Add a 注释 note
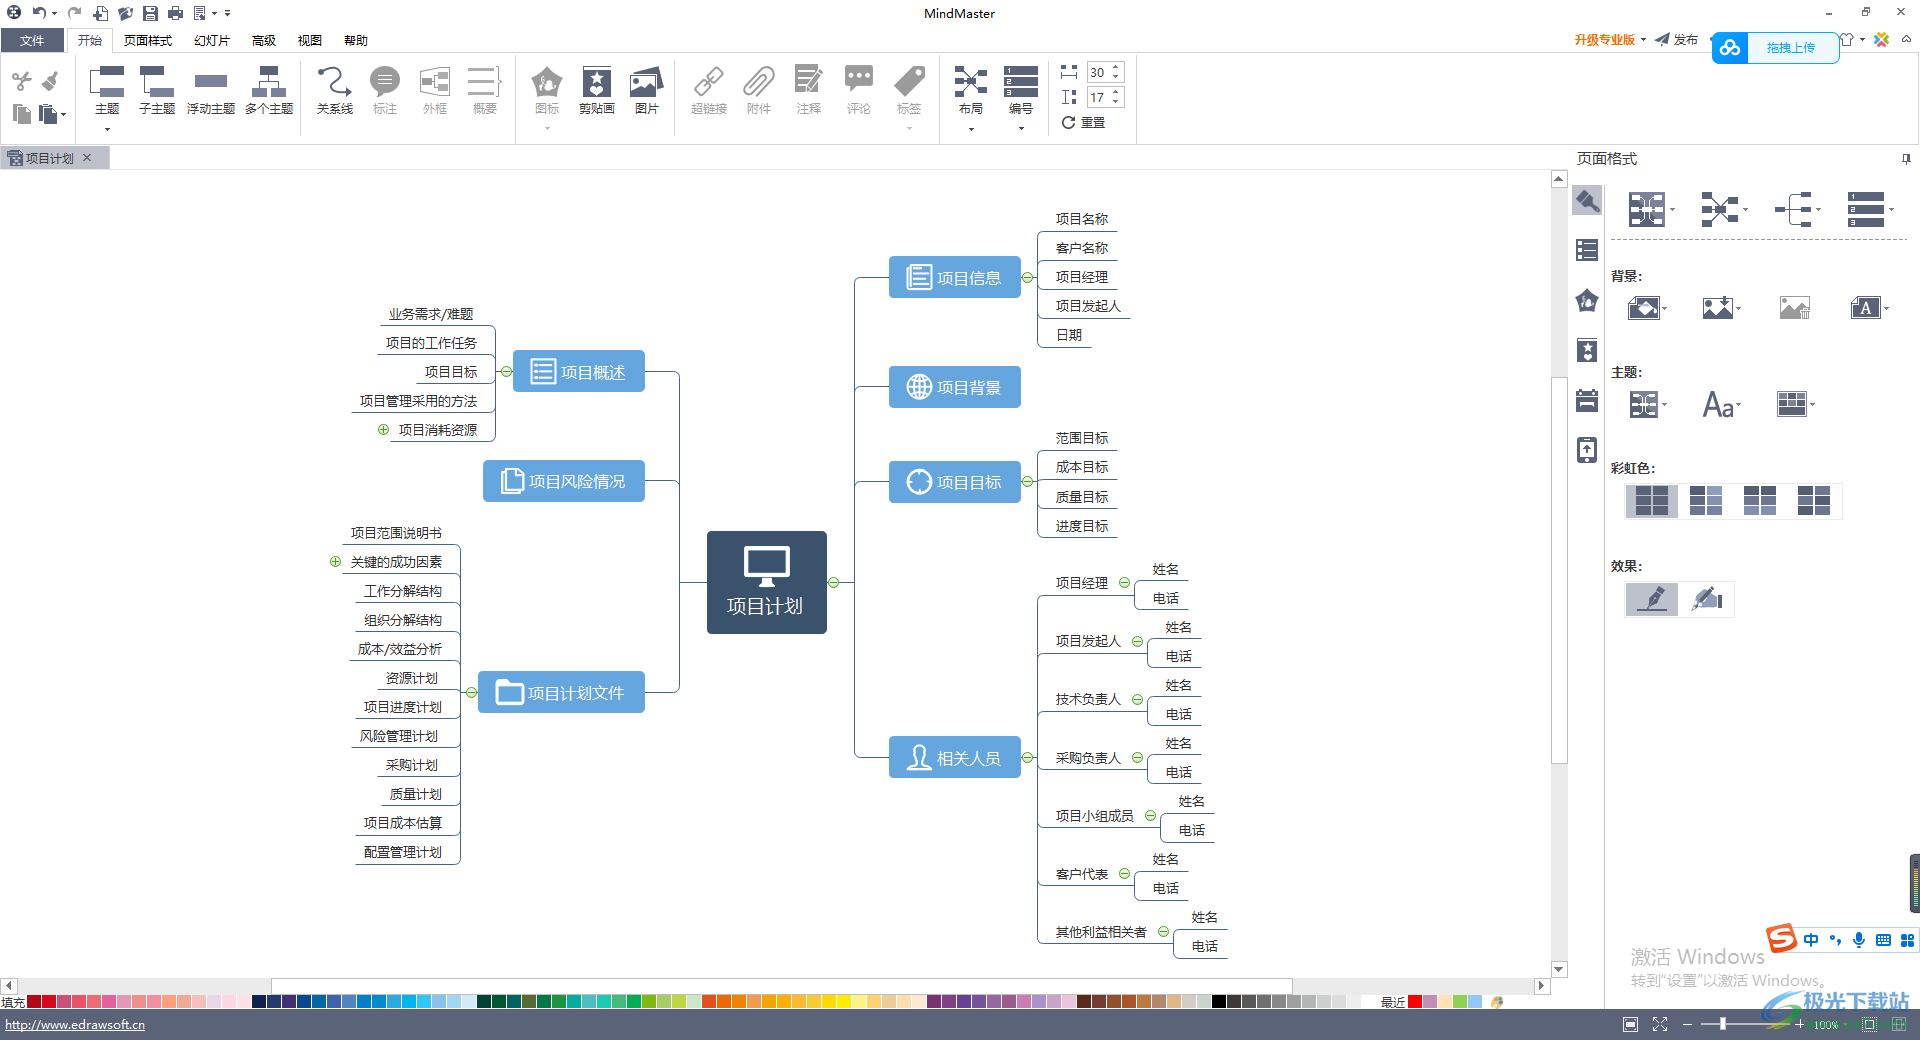Image resolution: width=1920 pixels, height=1040 pixels. click(809, 90)
